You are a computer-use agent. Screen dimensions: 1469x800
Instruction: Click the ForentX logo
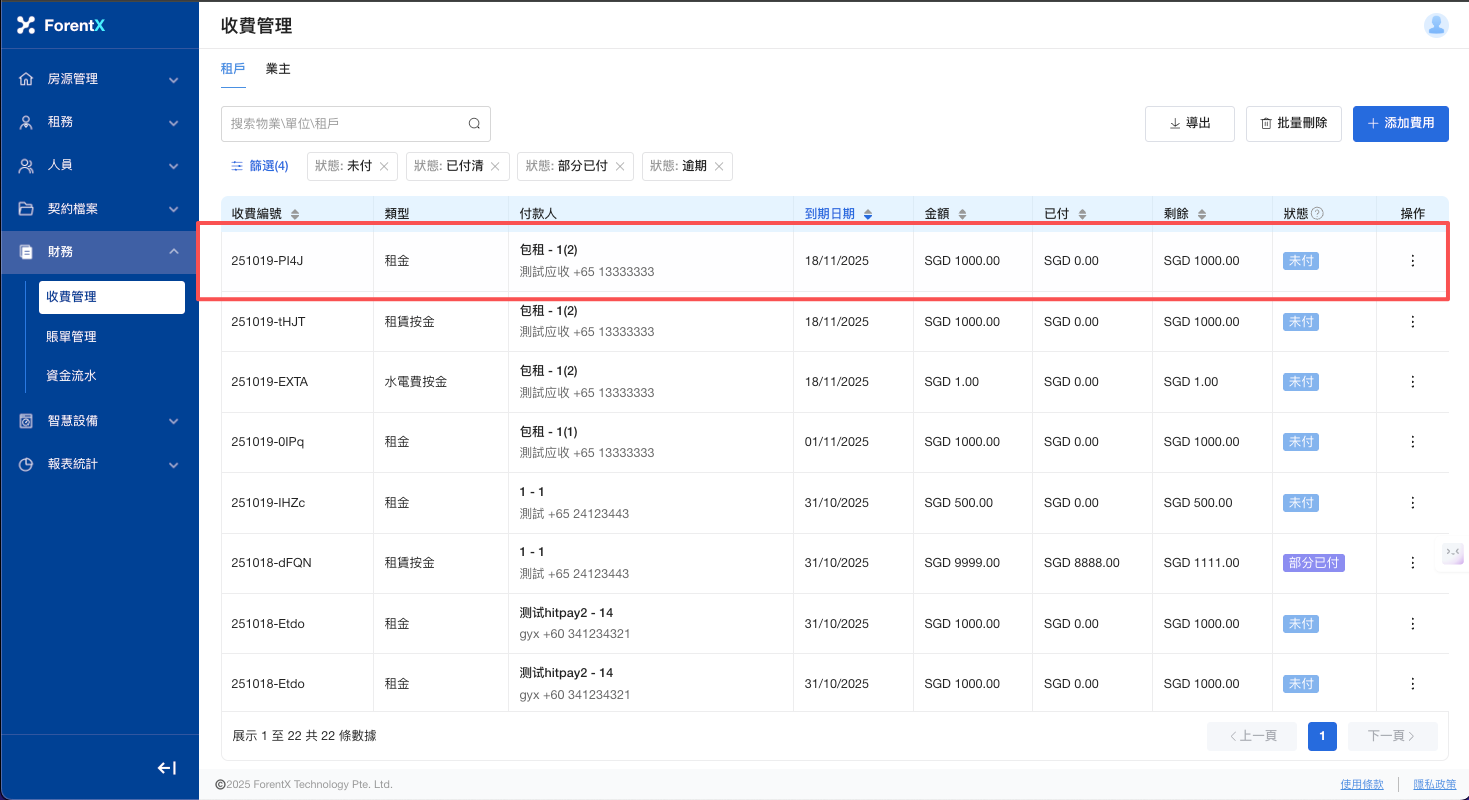[x=62, y=26]
